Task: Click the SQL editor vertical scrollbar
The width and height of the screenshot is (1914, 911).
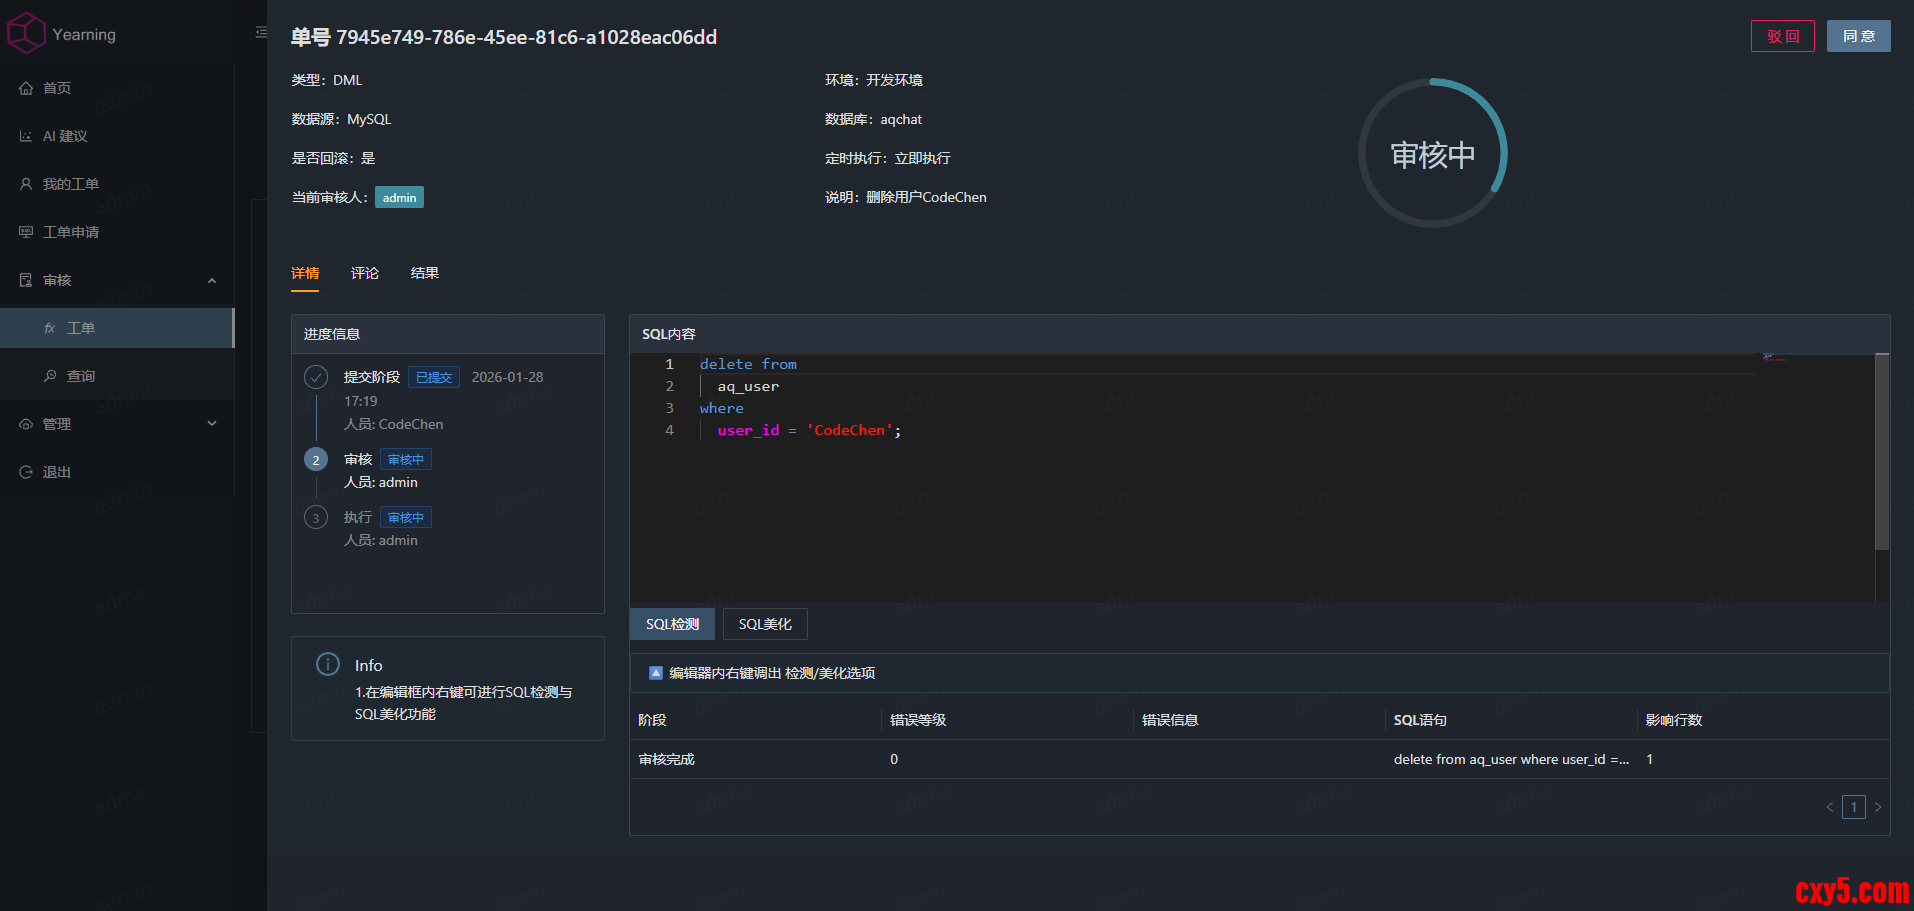Action: click(1882, 452)
